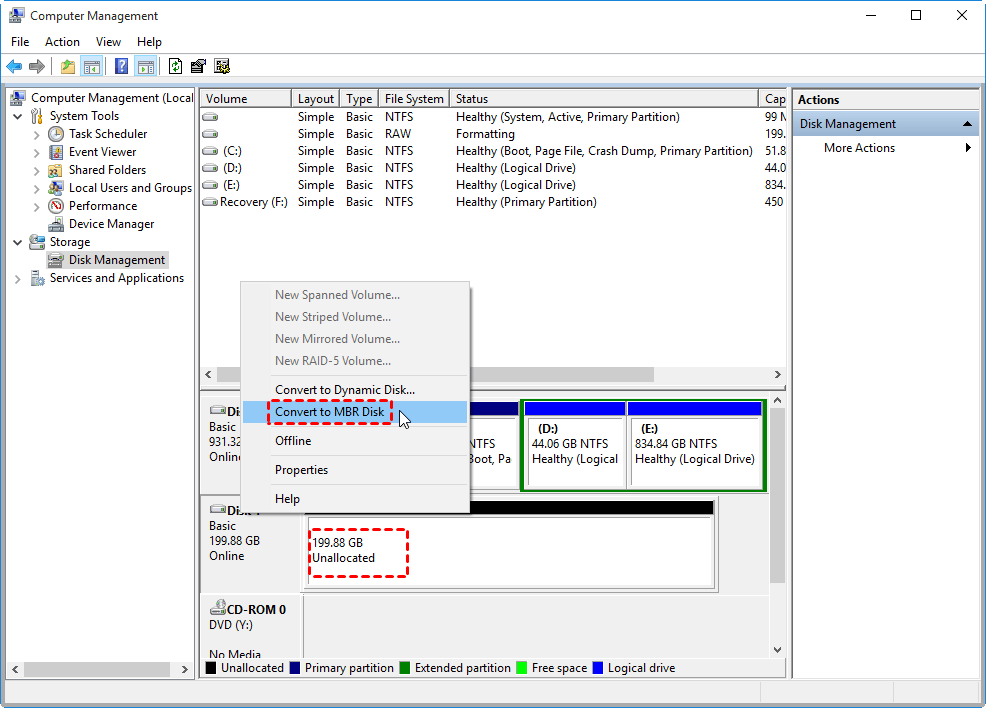Click the Back arrow in the toolbar
Viewport: 986px width, 708px height.
point(14,67)
